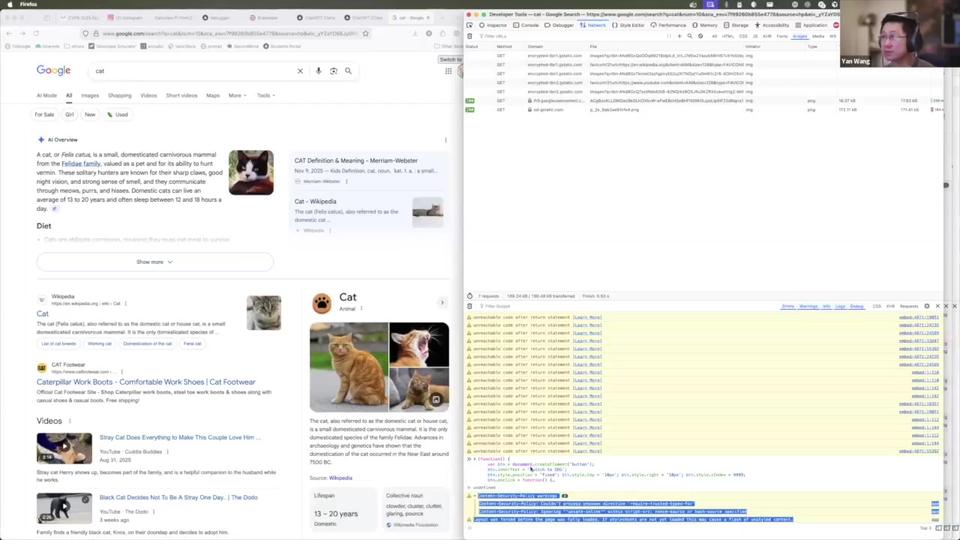Toggle the Warnings filter in the console
This screenshot has width=960, height=540.
click(x=808, y=306)
